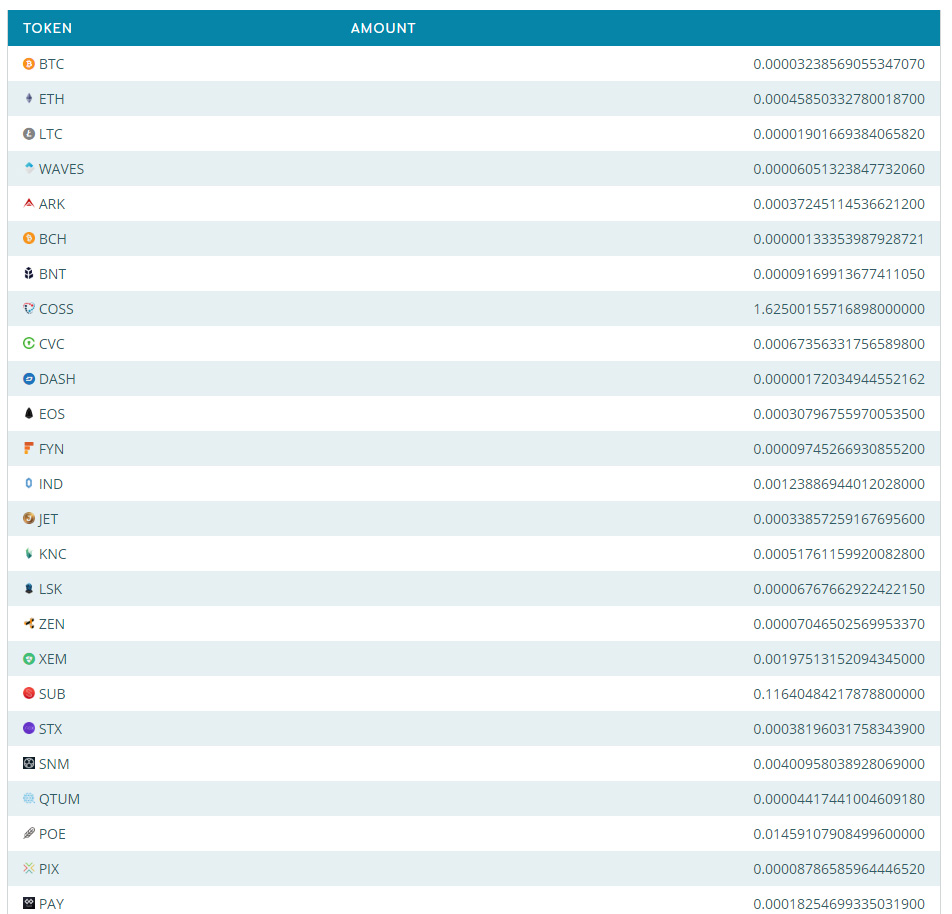Click the SNM token icon

29,763
